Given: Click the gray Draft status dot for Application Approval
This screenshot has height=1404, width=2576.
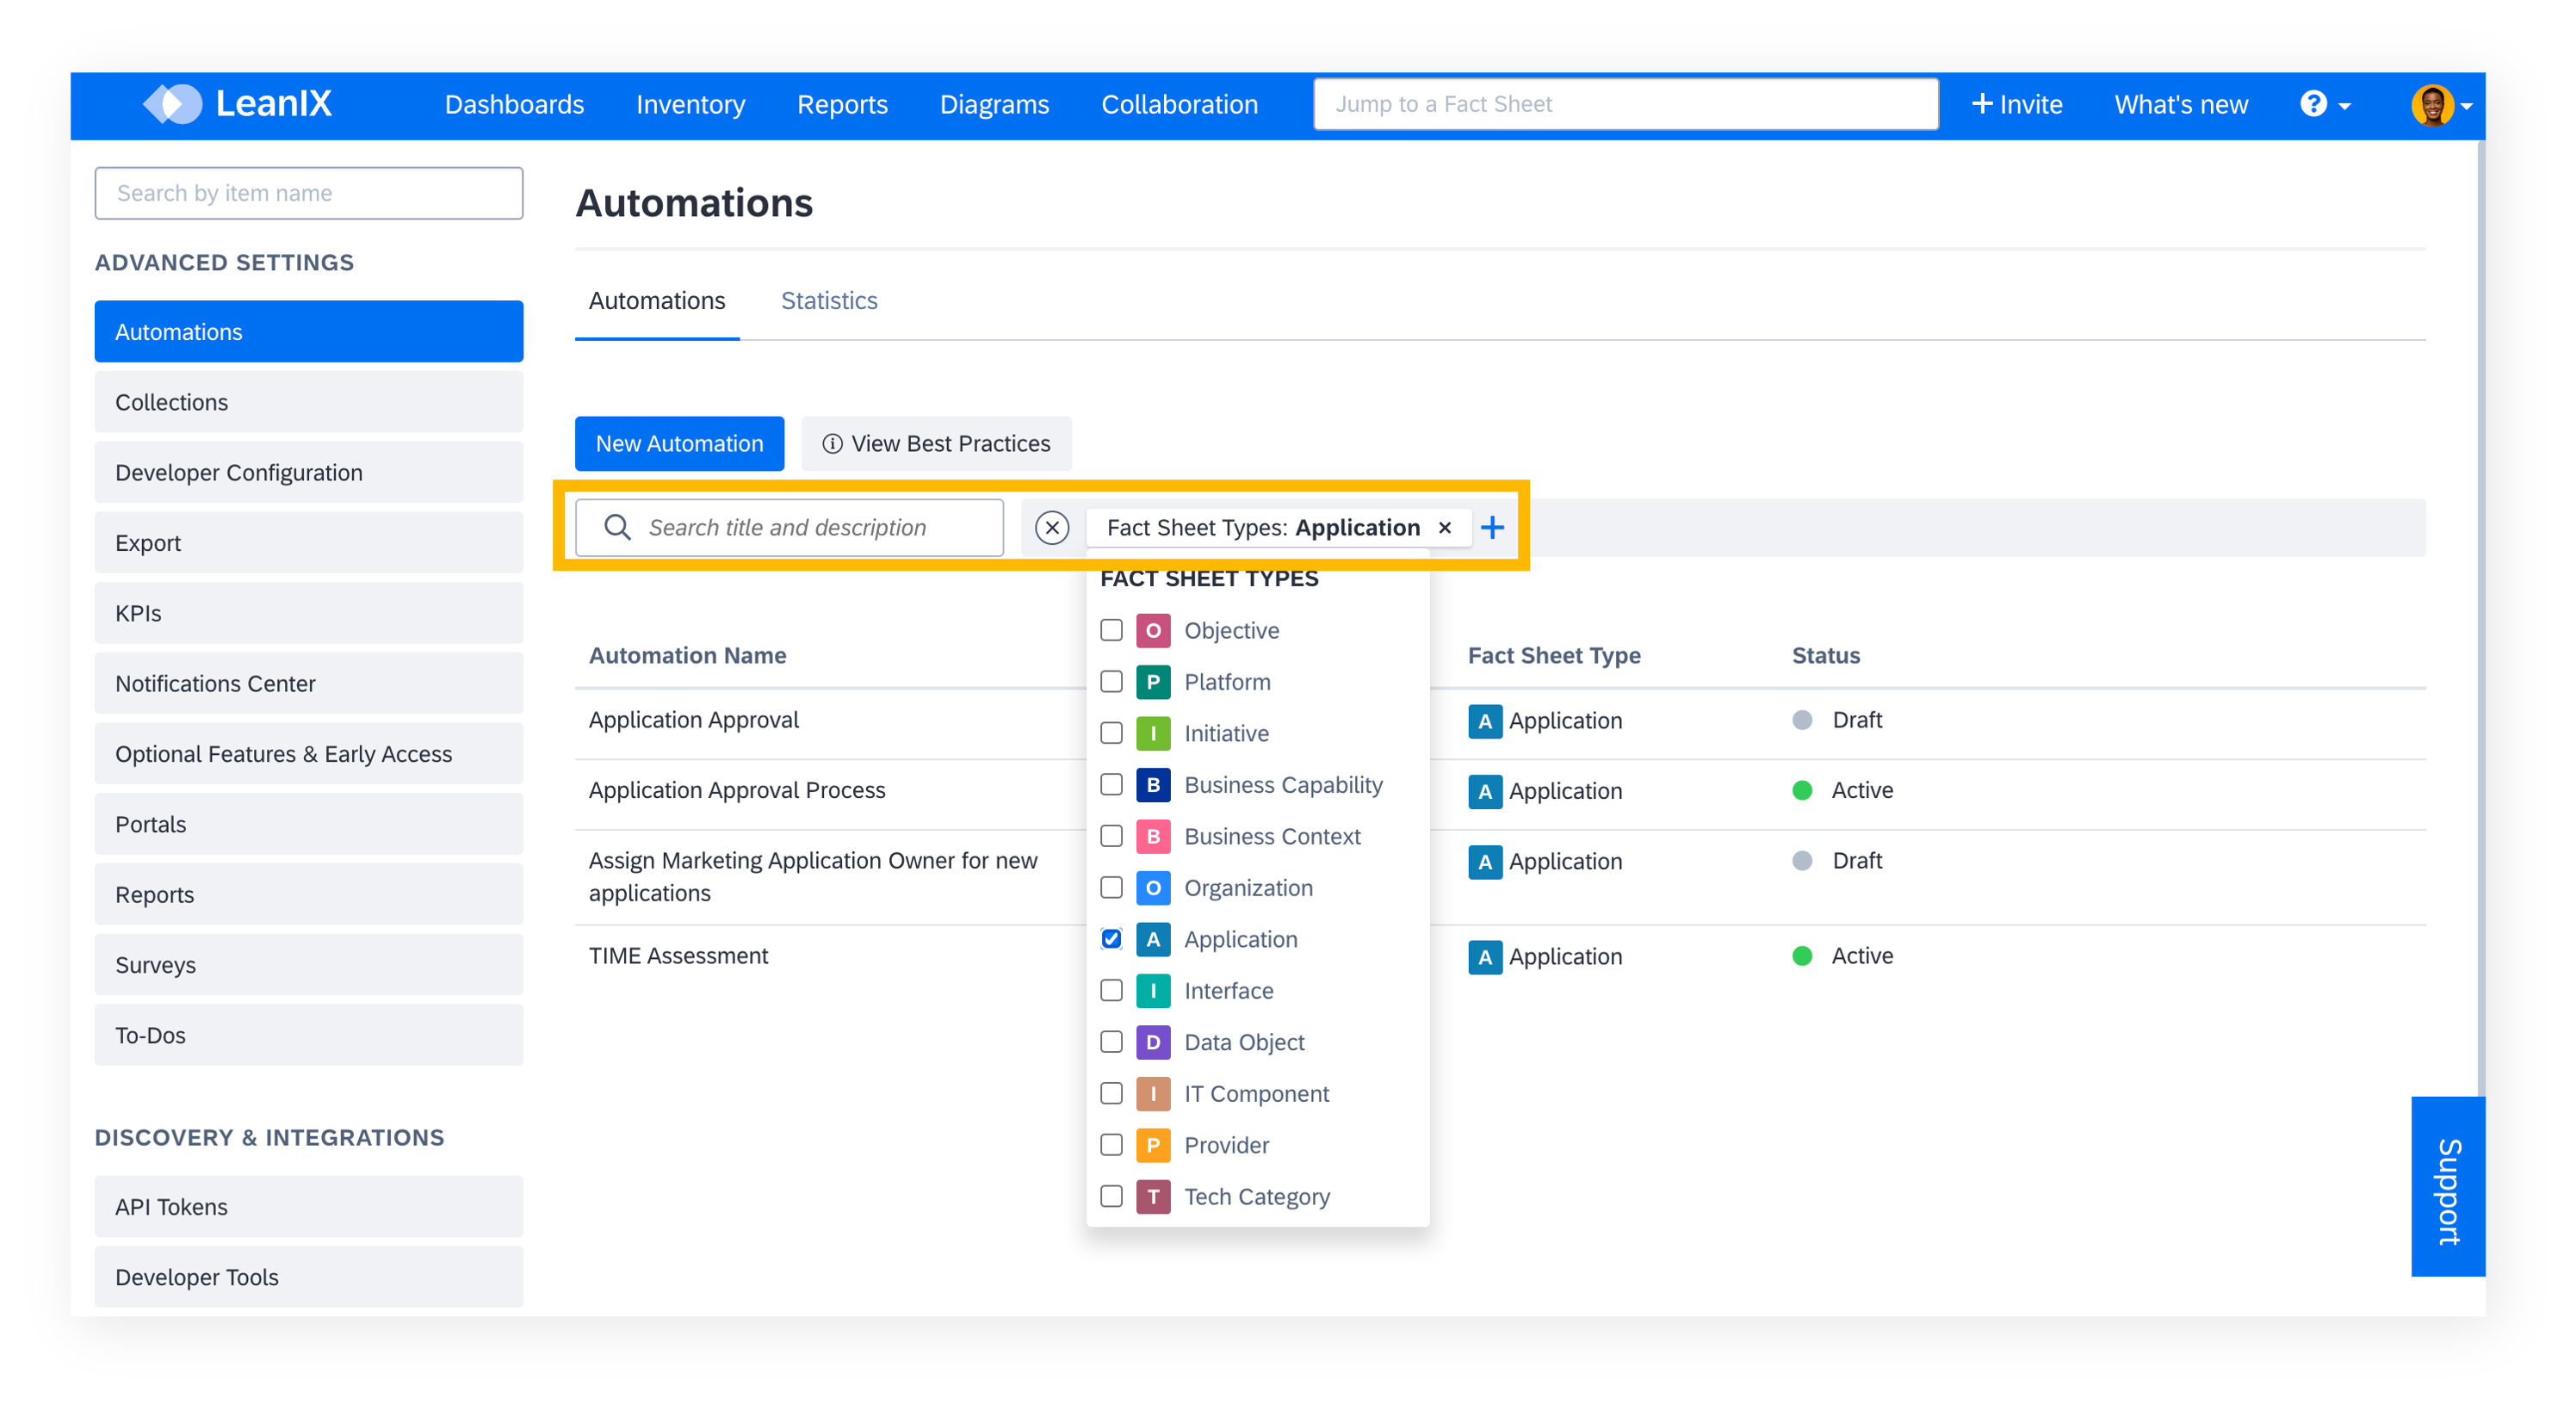Looking at the screenshot, I should pyautogui.click(x=1801, y=720).
